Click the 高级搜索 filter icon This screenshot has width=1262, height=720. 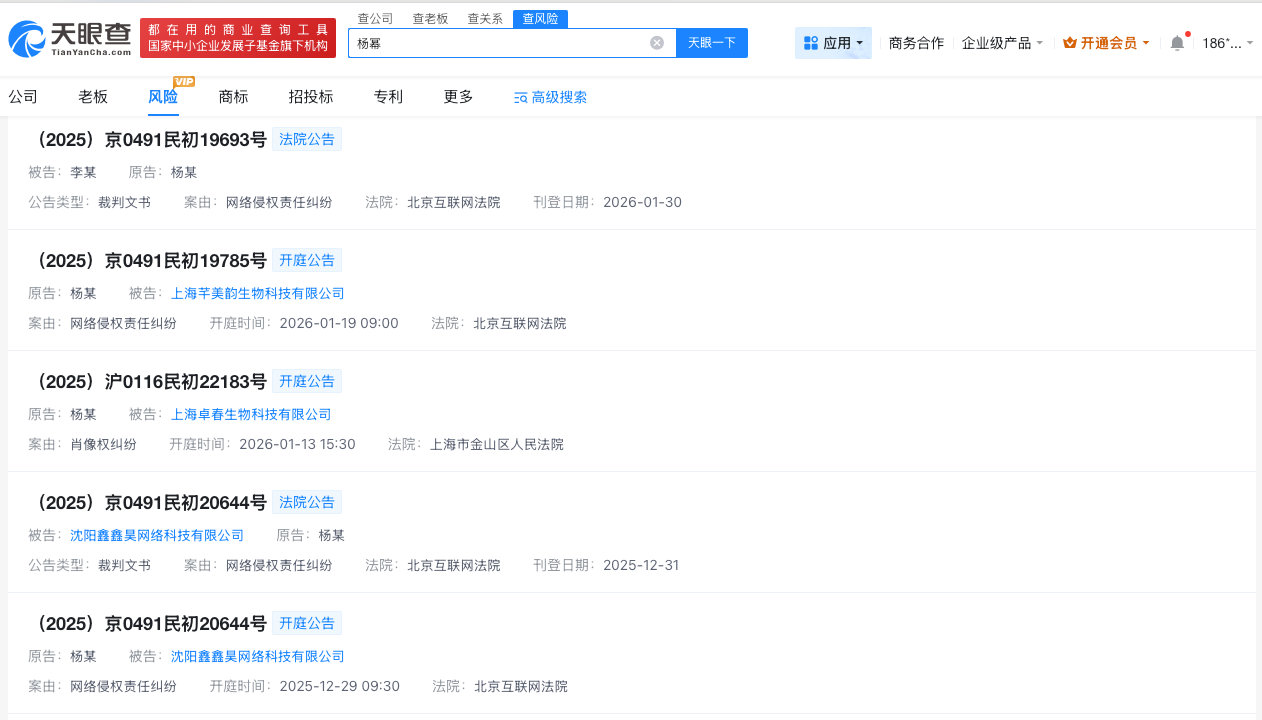click(x=521, y=98)
